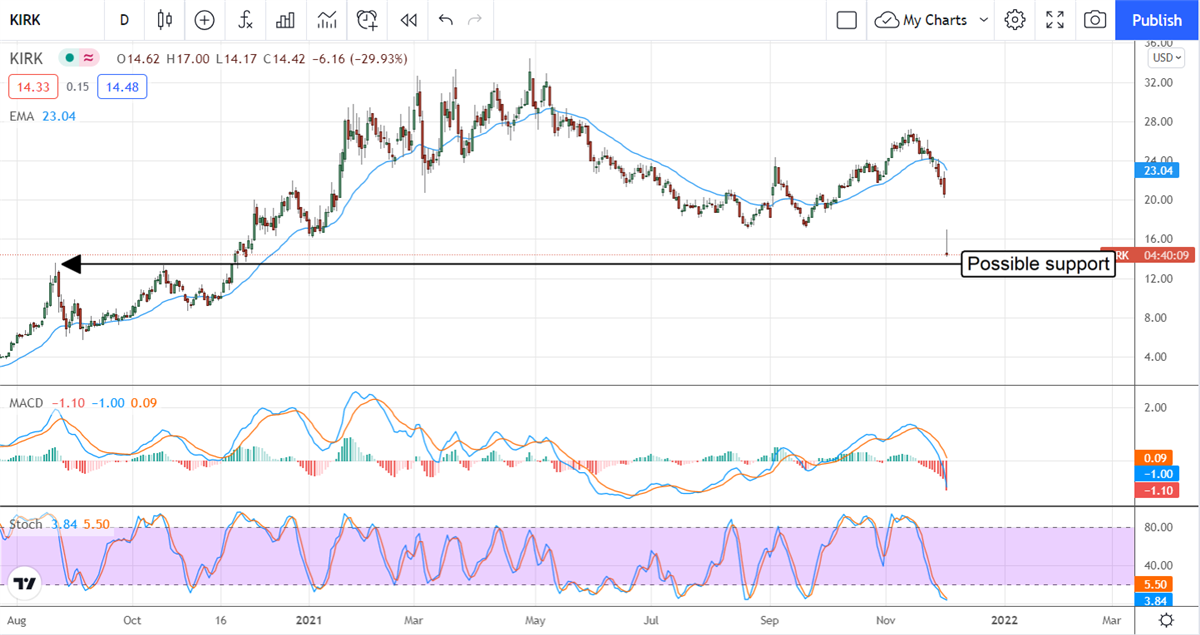Image resolution: width=1200 pixels, height=635 pixels.
Task: Select the EMA indicator legend
Action: coord(42,116)
